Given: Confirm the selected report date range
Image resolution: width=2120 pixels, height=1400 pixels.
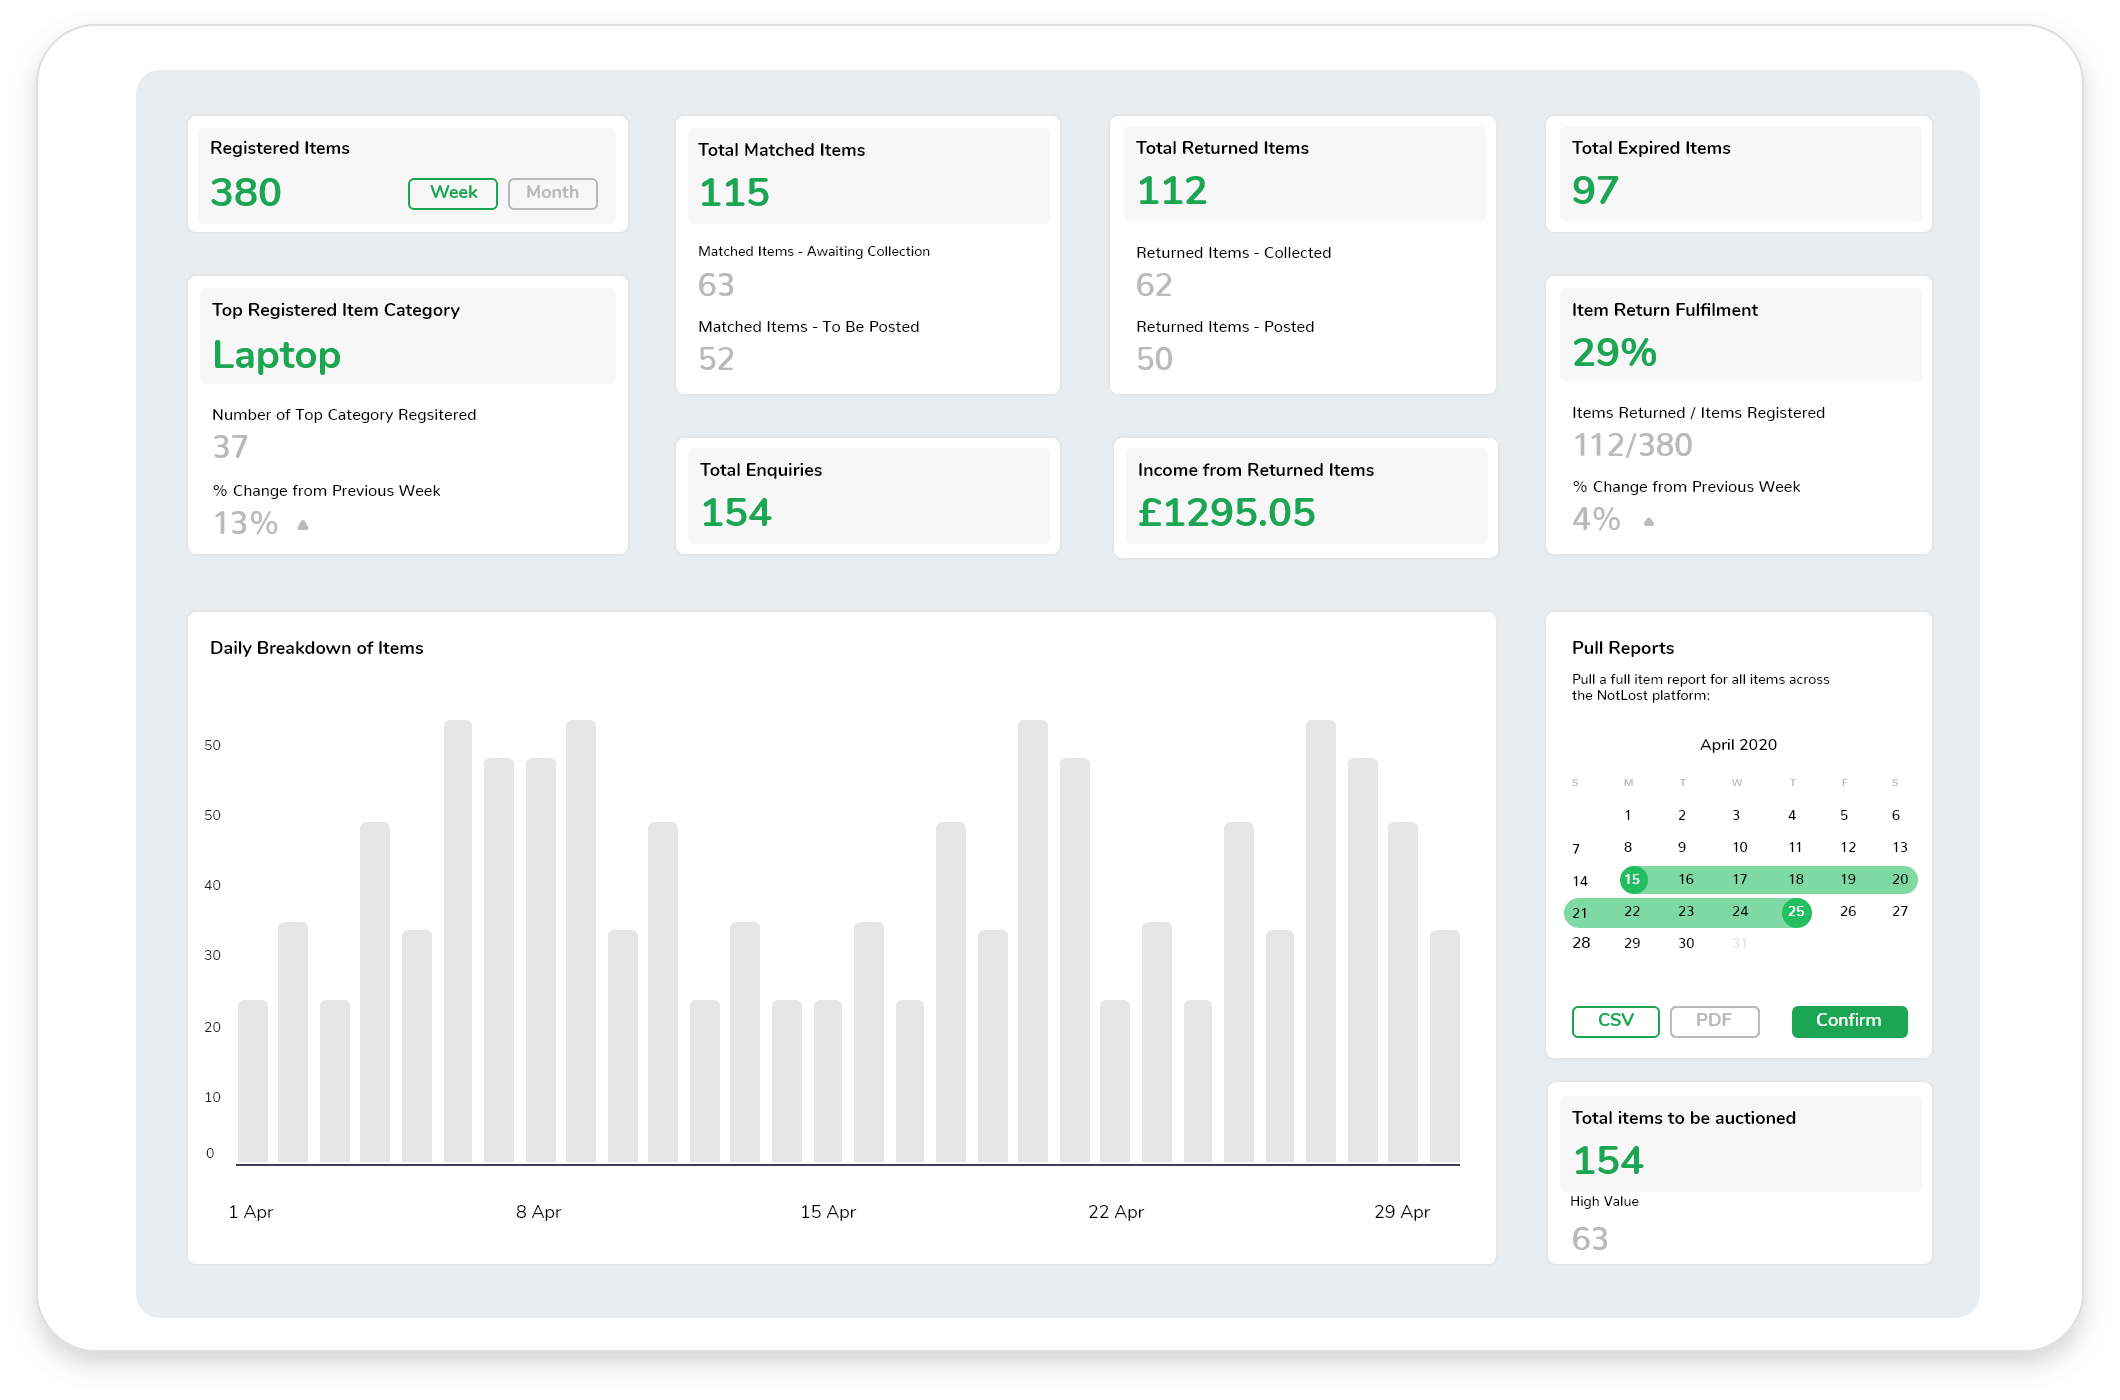Looking at the screenshot, I should pos(1849,1021).
